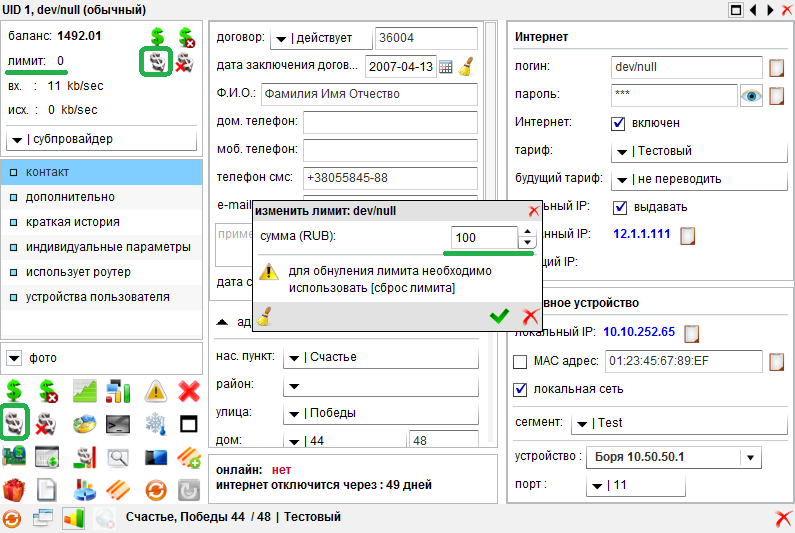This screenshot has height=533, width=795.
Task: Uncheck the Интернет включен checkbox
Action: [x=618, y=123]
